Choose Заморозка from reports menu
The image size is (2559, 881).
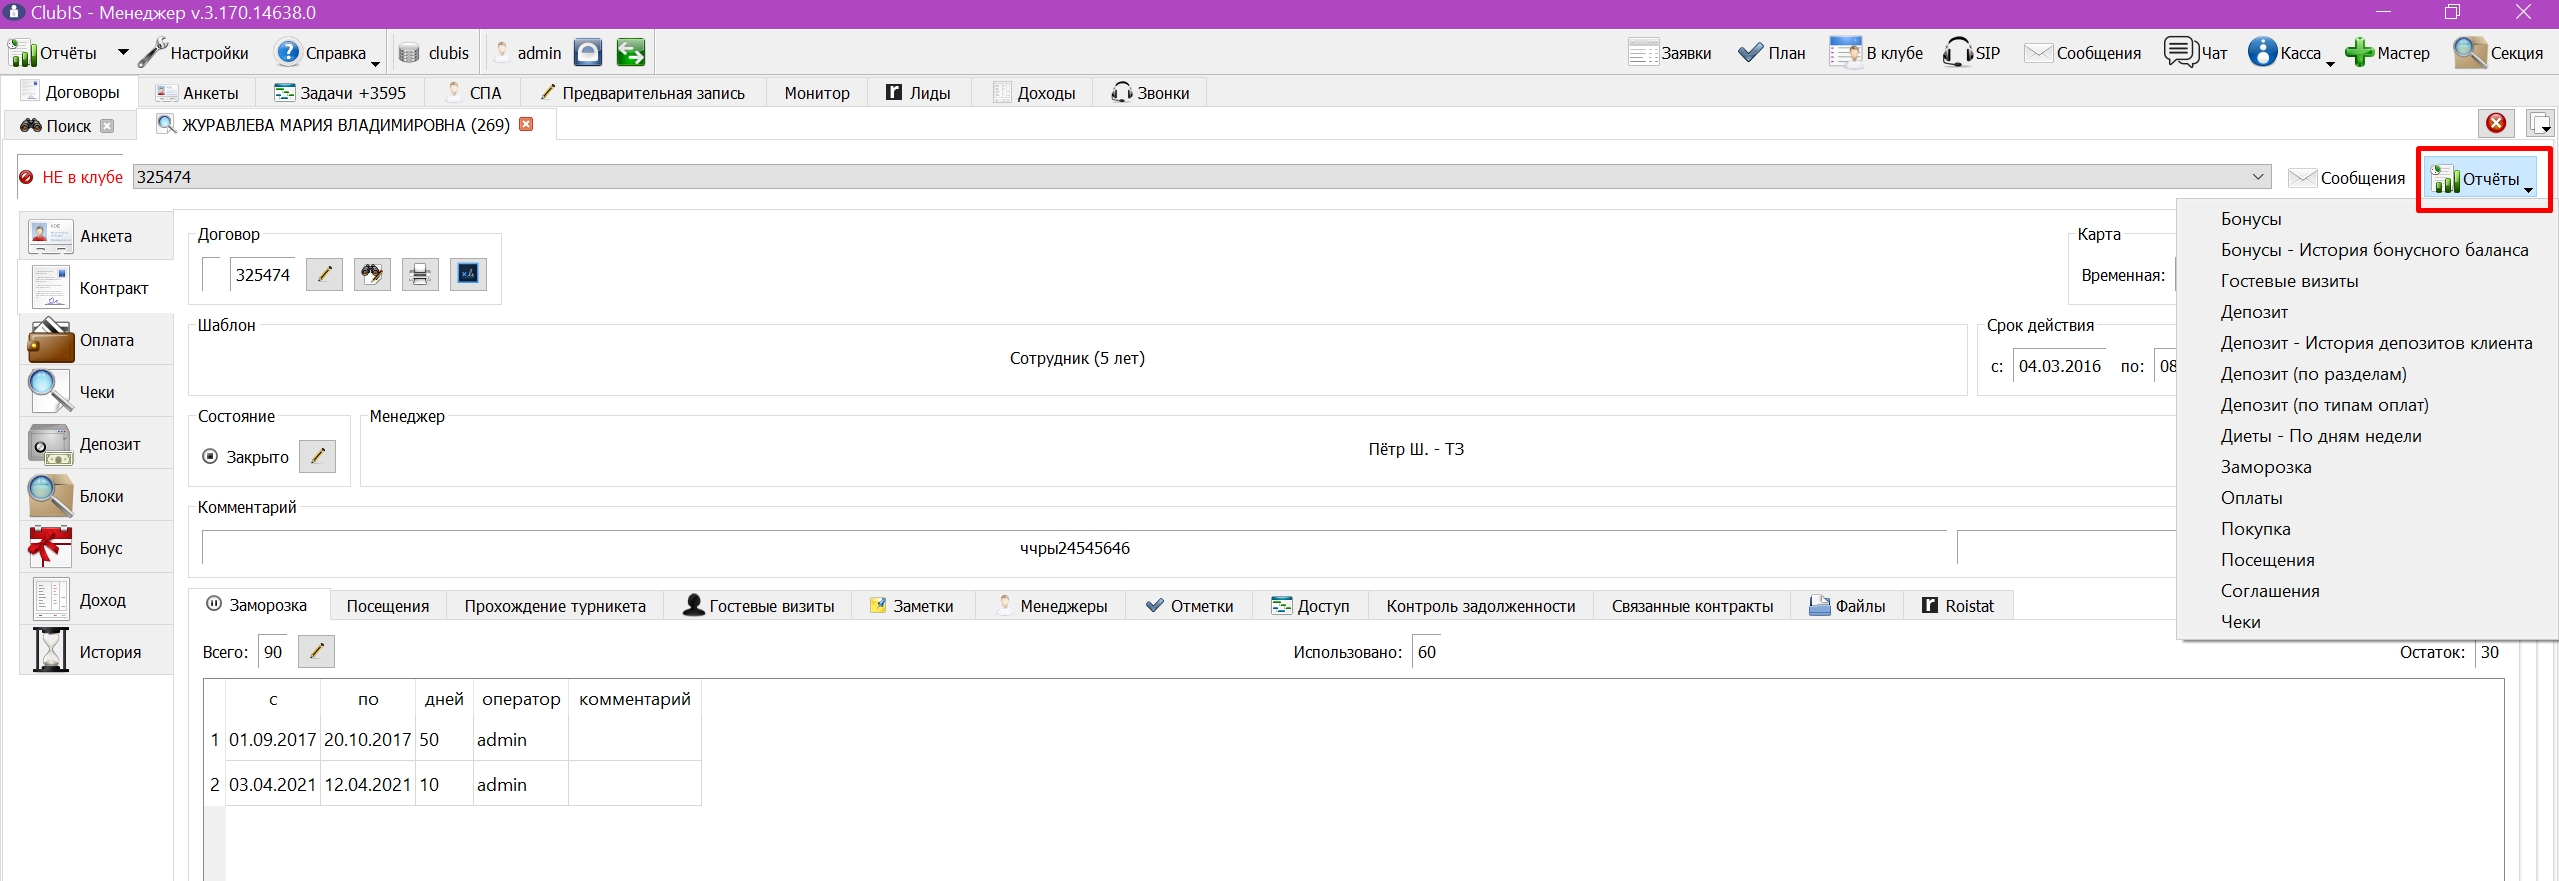2266,467
